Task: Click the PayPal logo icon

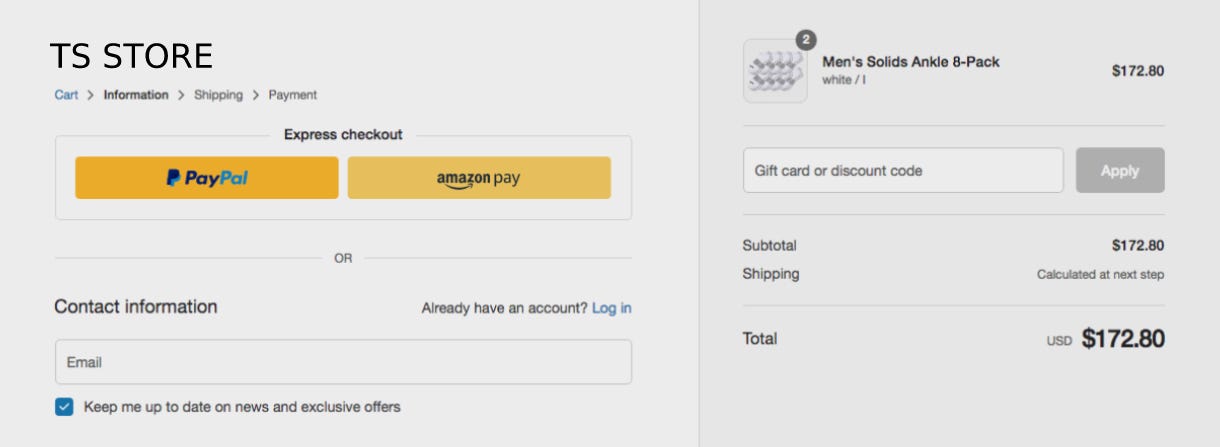Action: (173, 178)
